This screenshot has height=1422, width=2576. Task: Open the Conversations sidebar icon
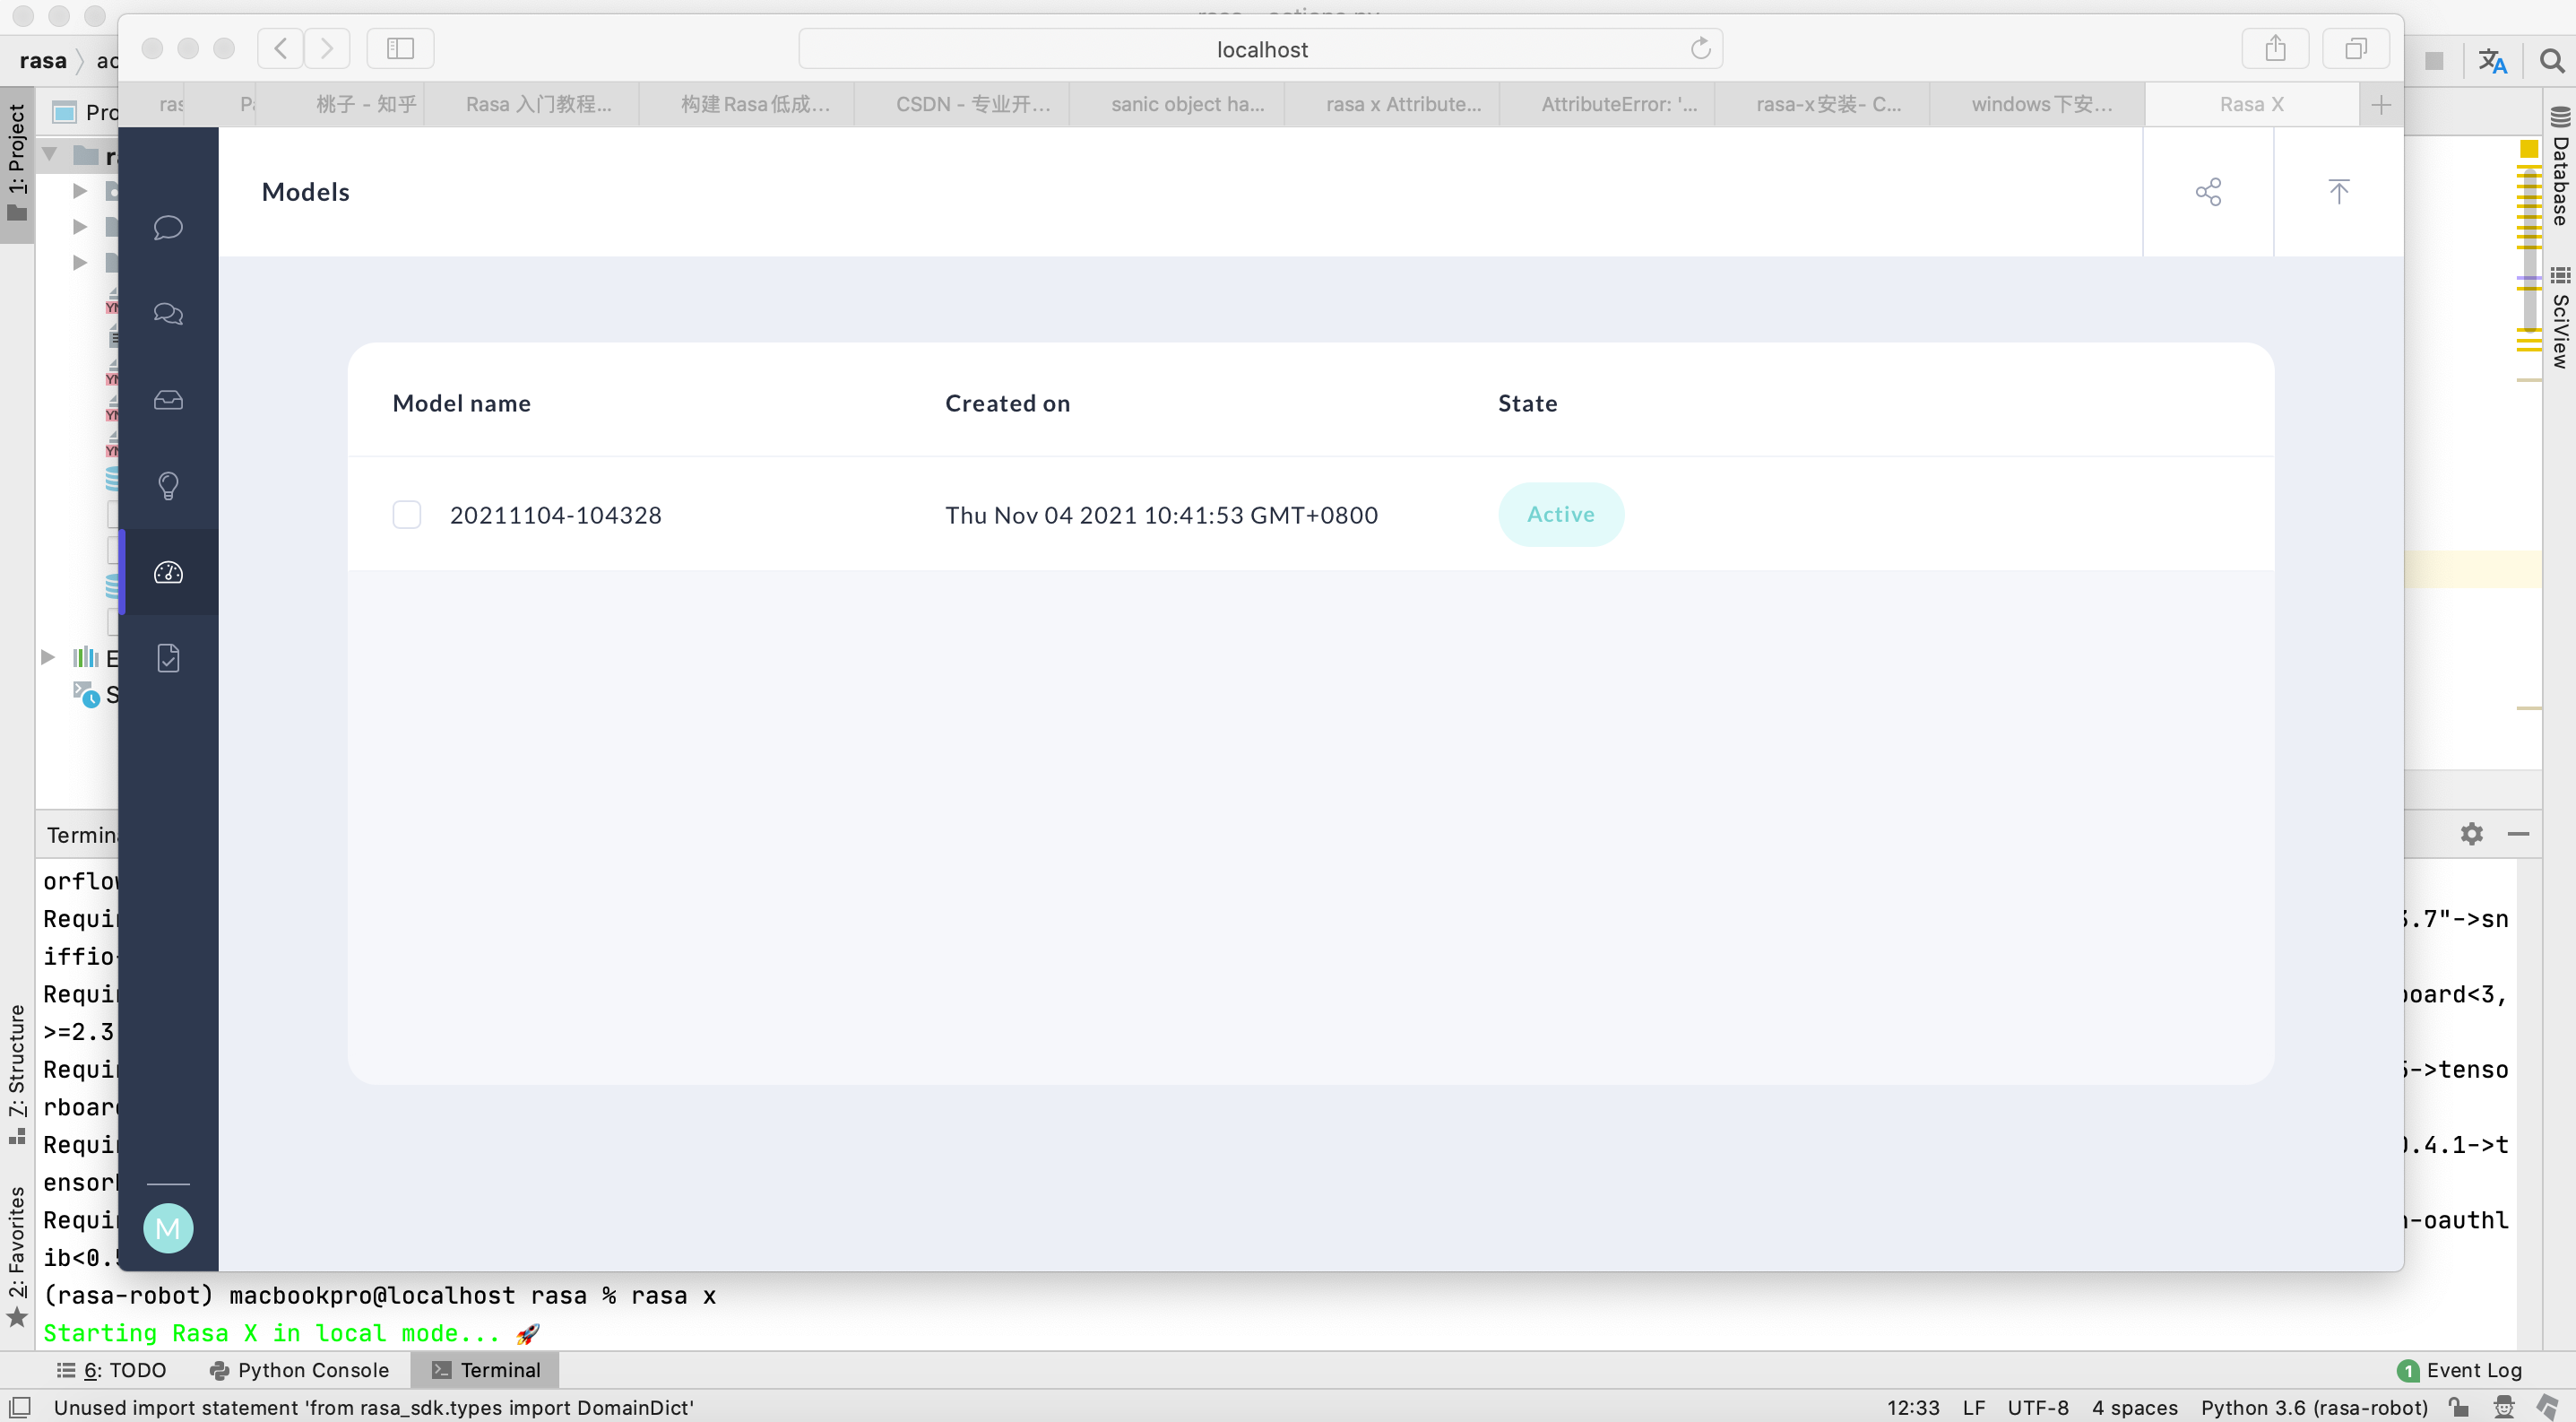[168, 314]
